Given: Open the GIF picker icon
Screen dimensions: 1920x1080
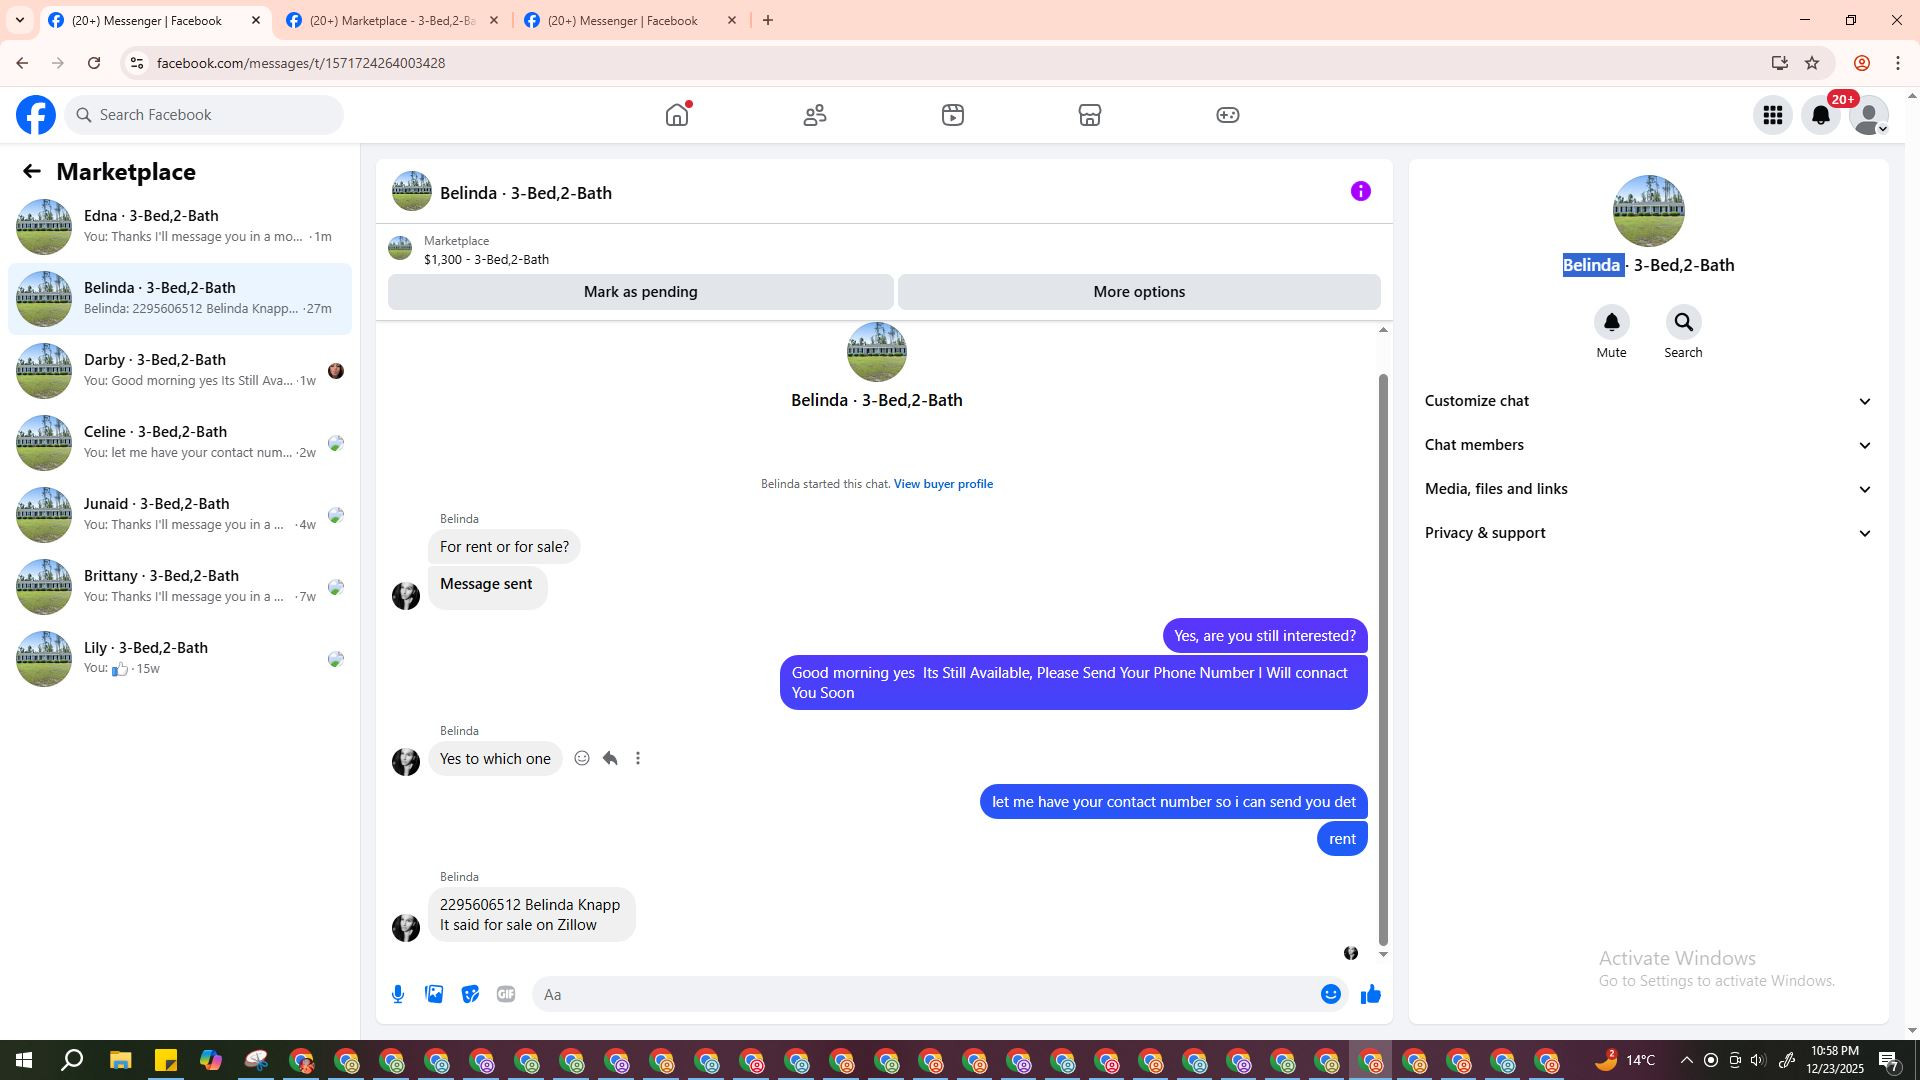Looking at the screenshot, I should (x=506, y=994).
